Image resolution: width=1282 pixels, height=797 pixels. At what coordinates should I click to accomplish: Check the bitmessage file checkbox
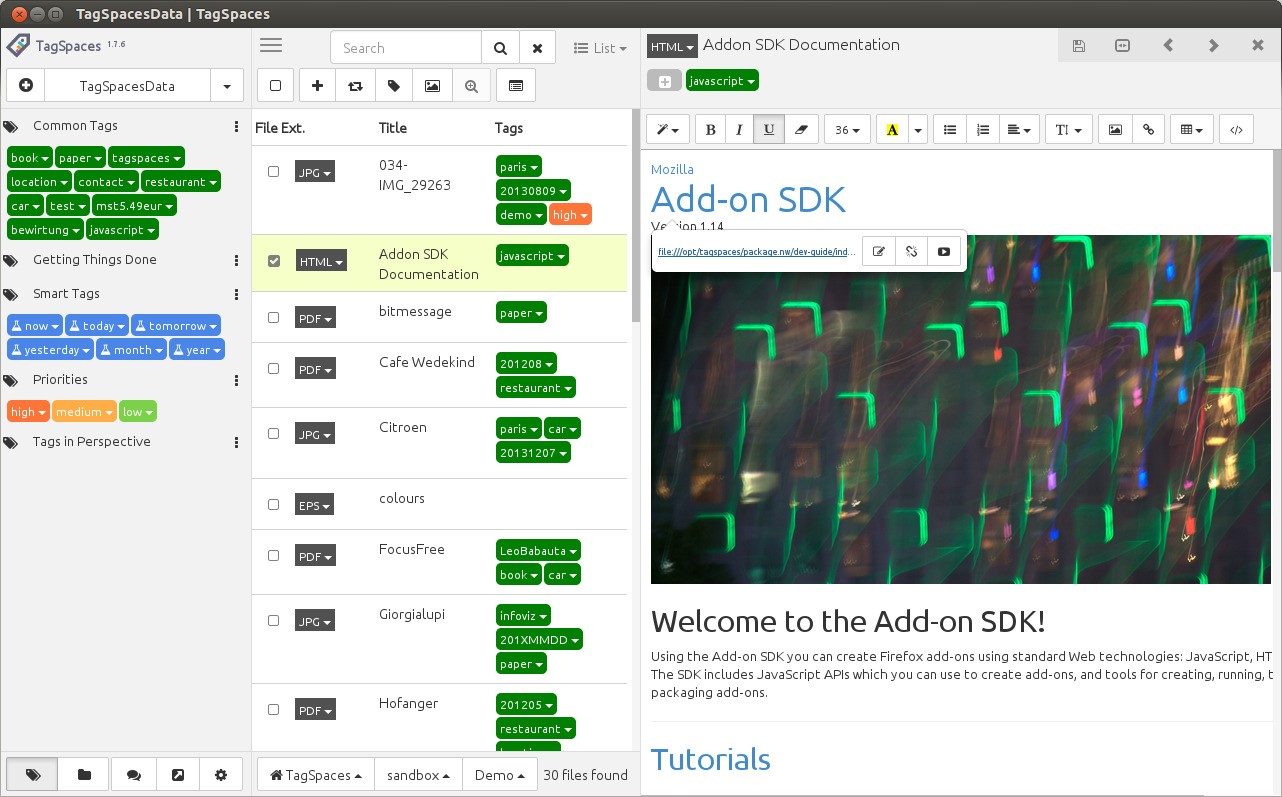pyautogui.click(x=274, y=317)
